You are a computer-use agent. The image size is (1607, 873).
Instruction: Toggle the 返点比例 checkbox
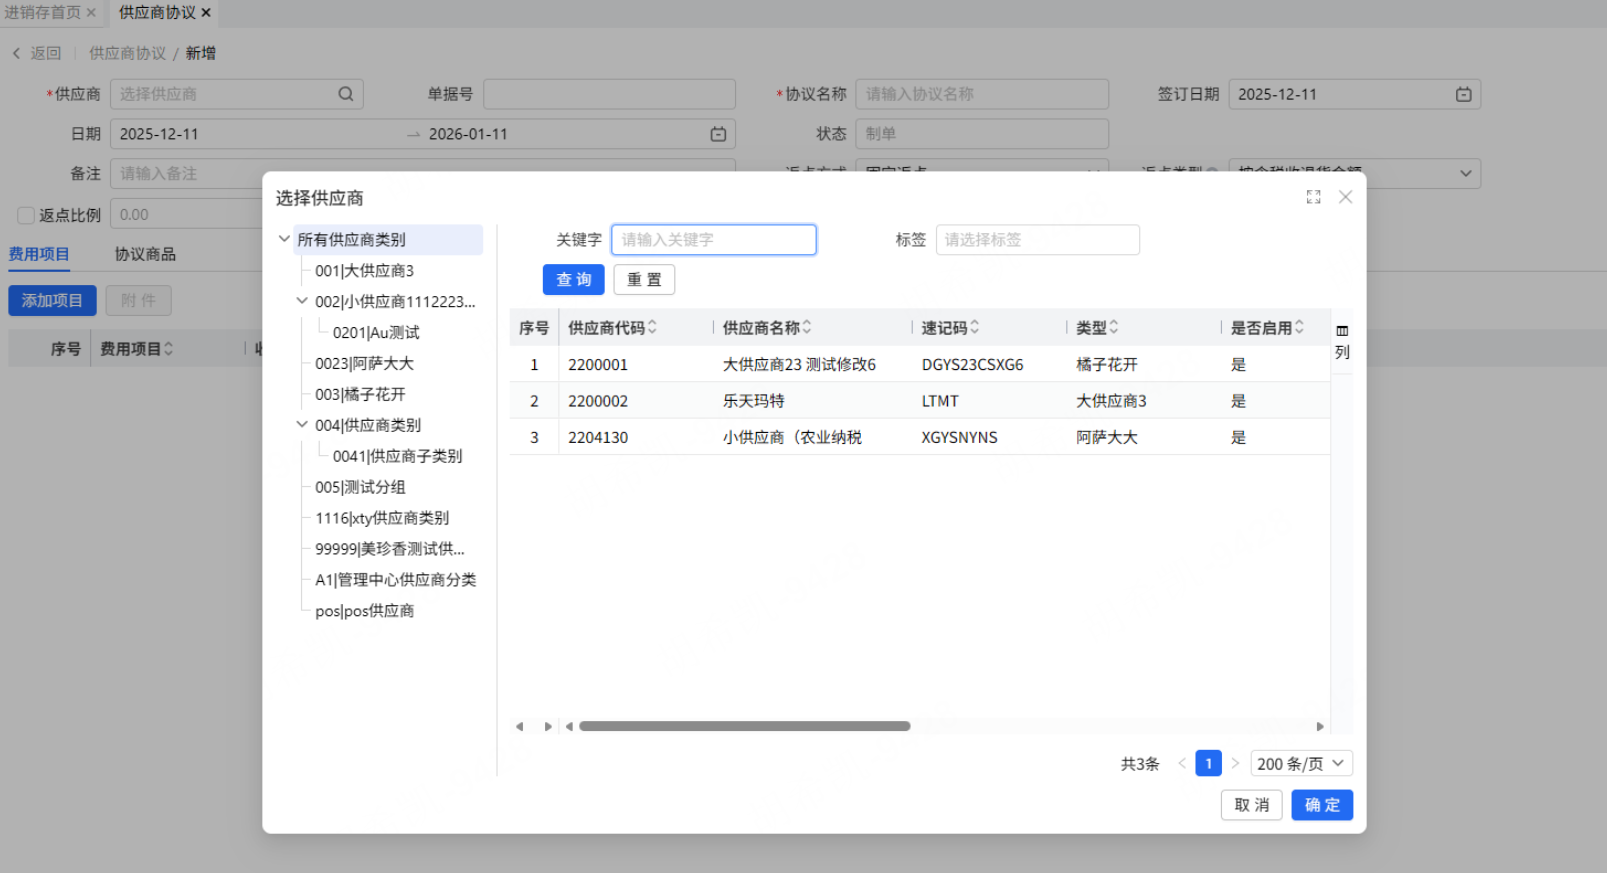click(27, 215)
